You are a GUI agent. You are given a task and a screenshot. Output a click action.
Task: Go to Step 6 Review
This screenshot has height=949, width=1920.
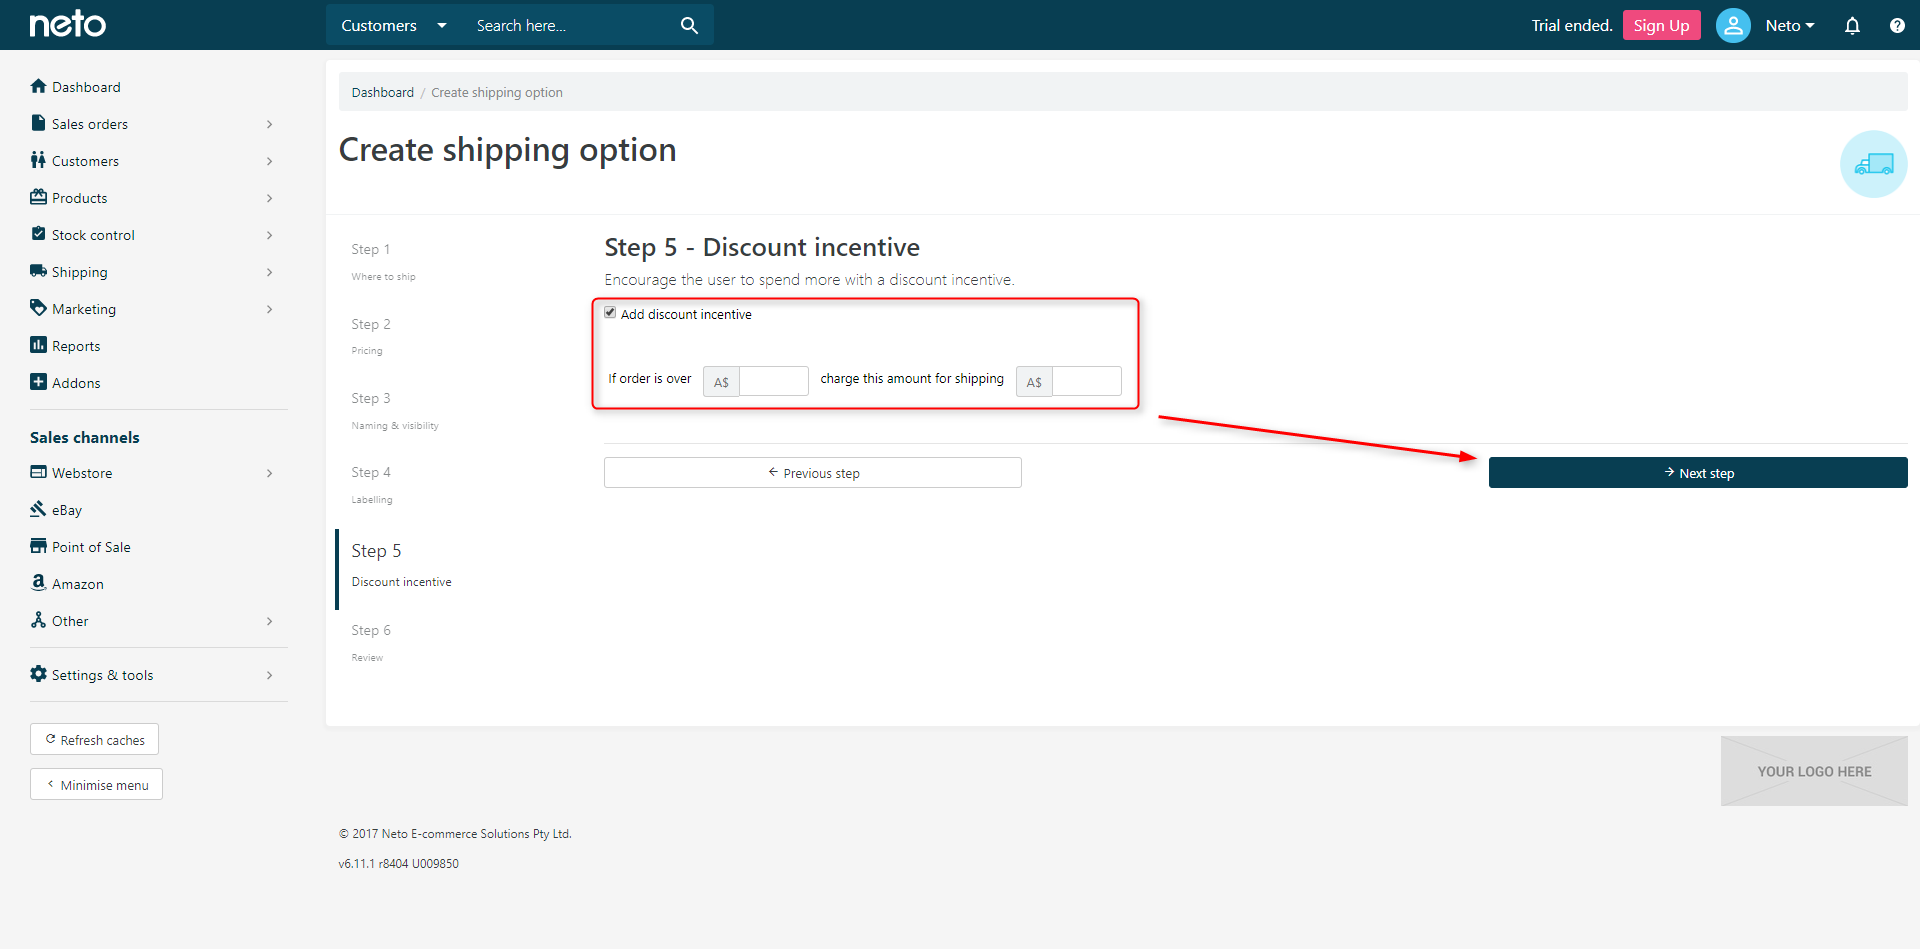(x=371, y=642)
